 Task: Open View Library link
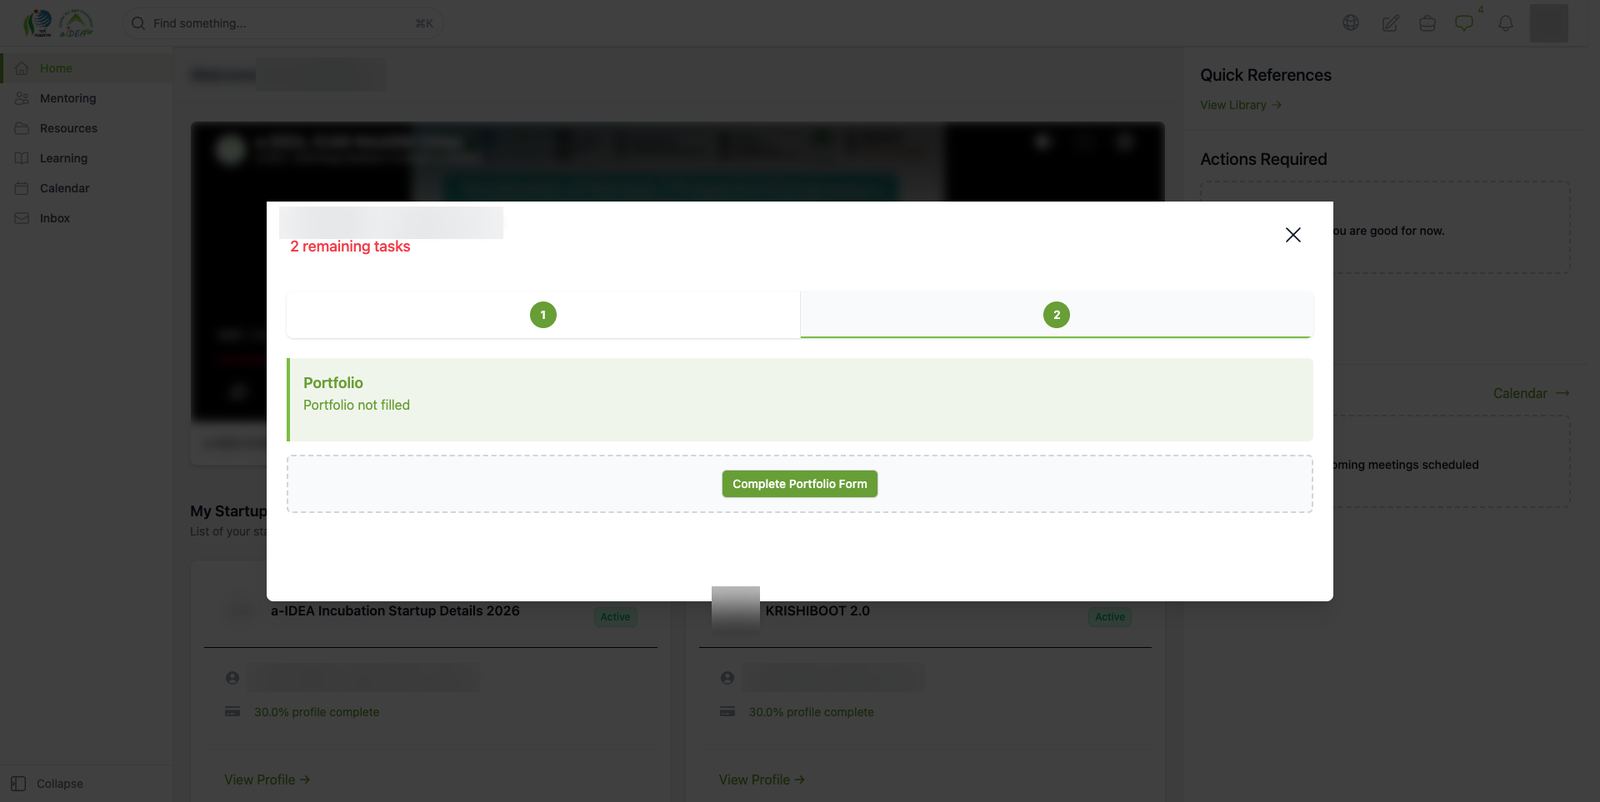coord(1241,105)
